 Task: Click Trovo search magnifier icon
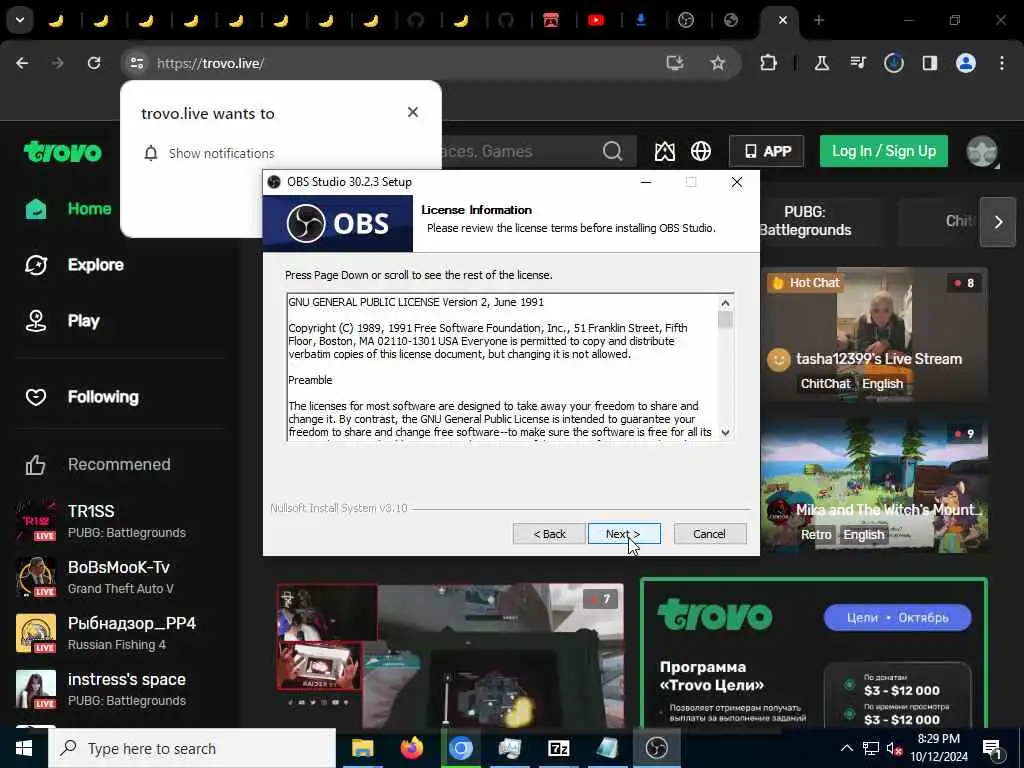point(613,152)
